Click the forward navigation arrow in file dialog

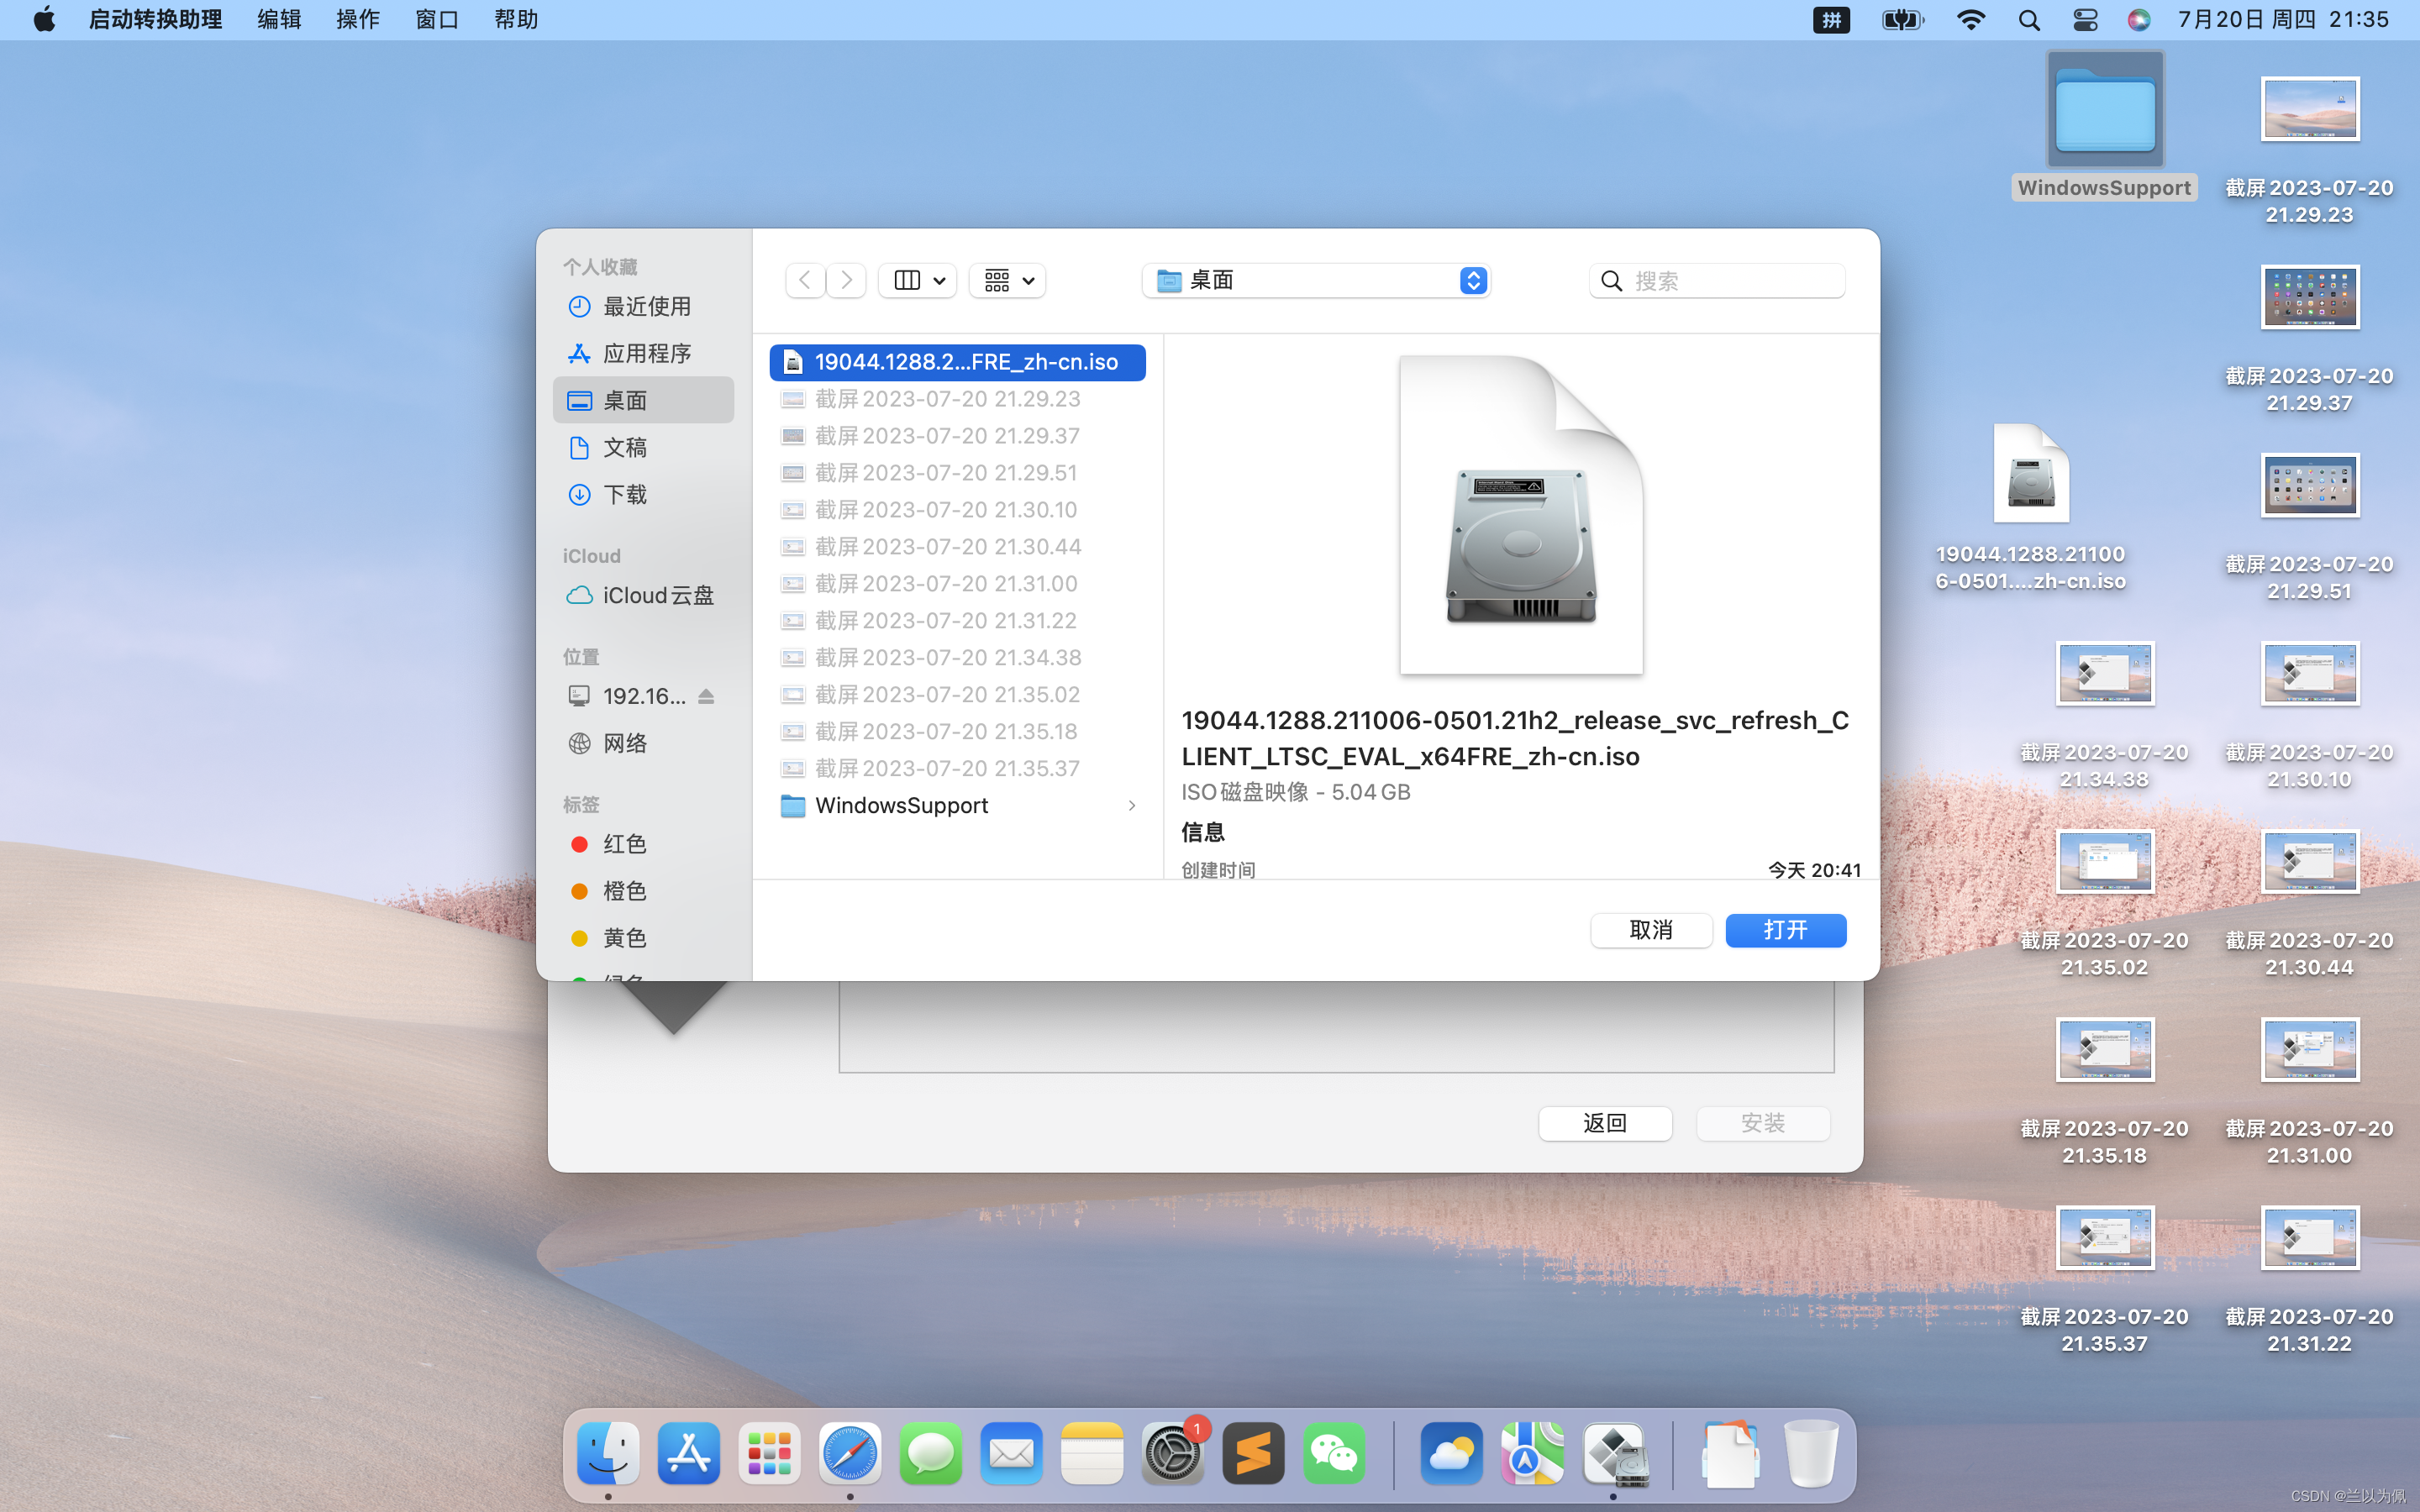[846, 280]
